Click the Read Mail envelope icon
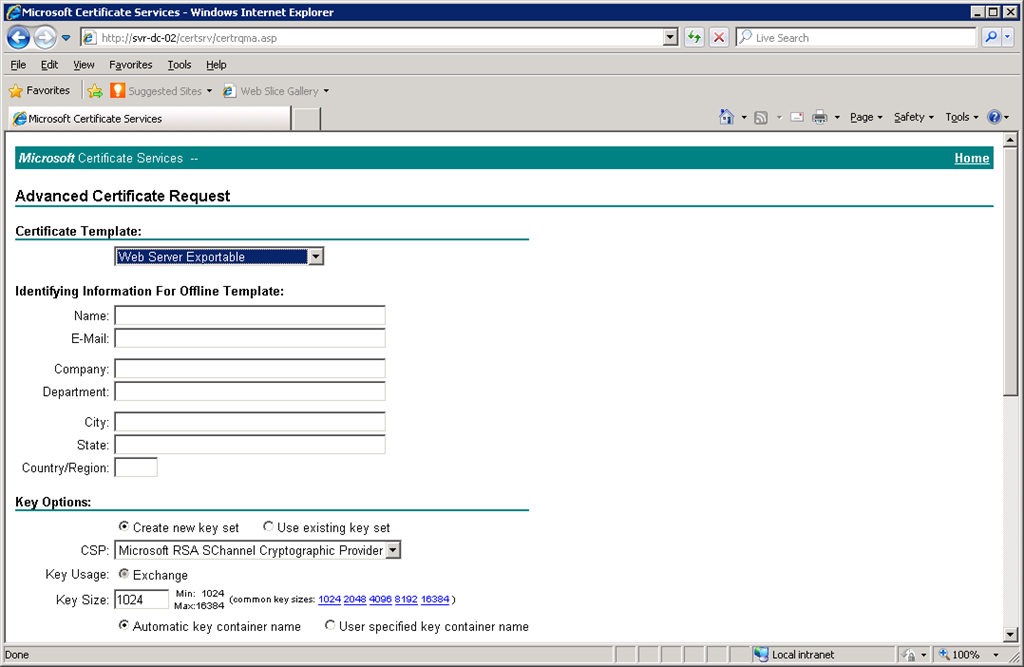 tap(797, 118)
